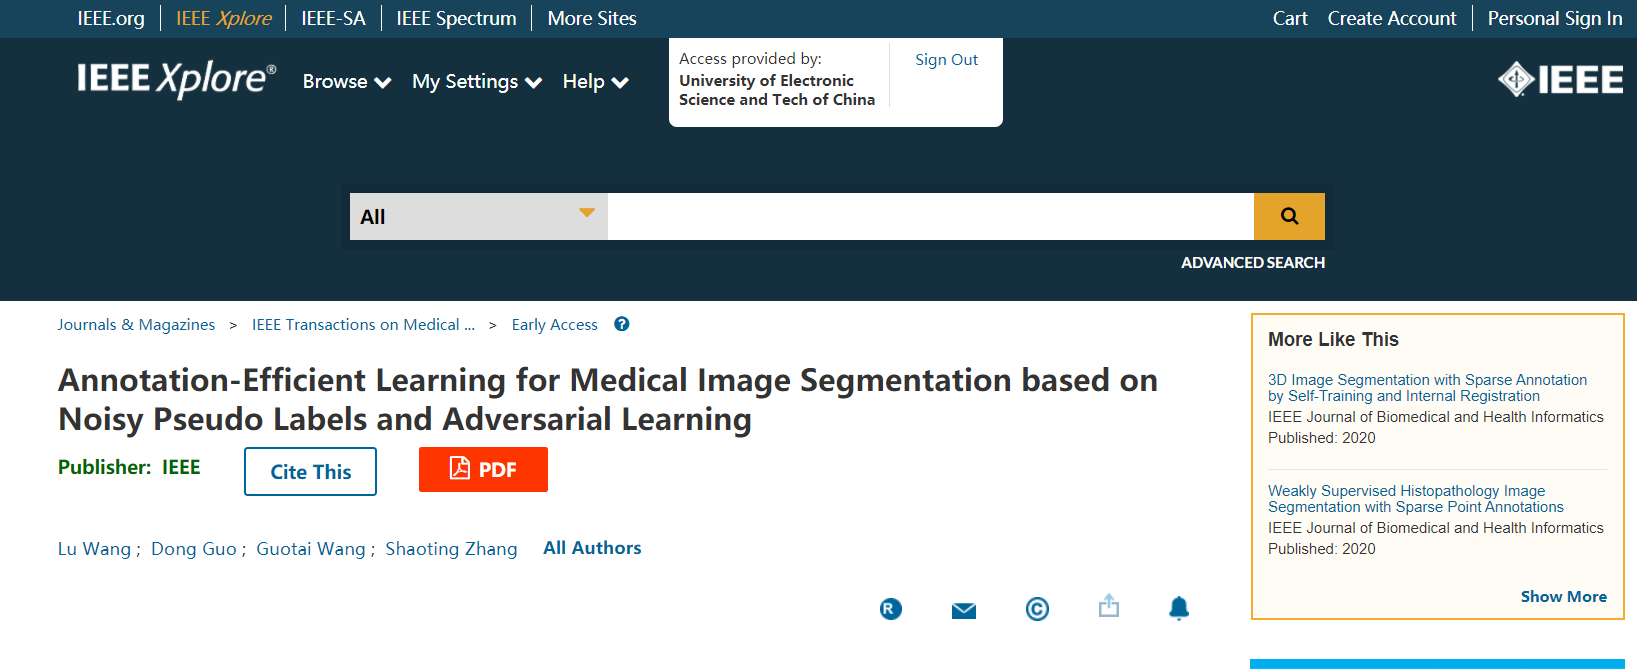Open the More Sites menu item
Screen dimensions: 1637x671
(x=591, y=18)
